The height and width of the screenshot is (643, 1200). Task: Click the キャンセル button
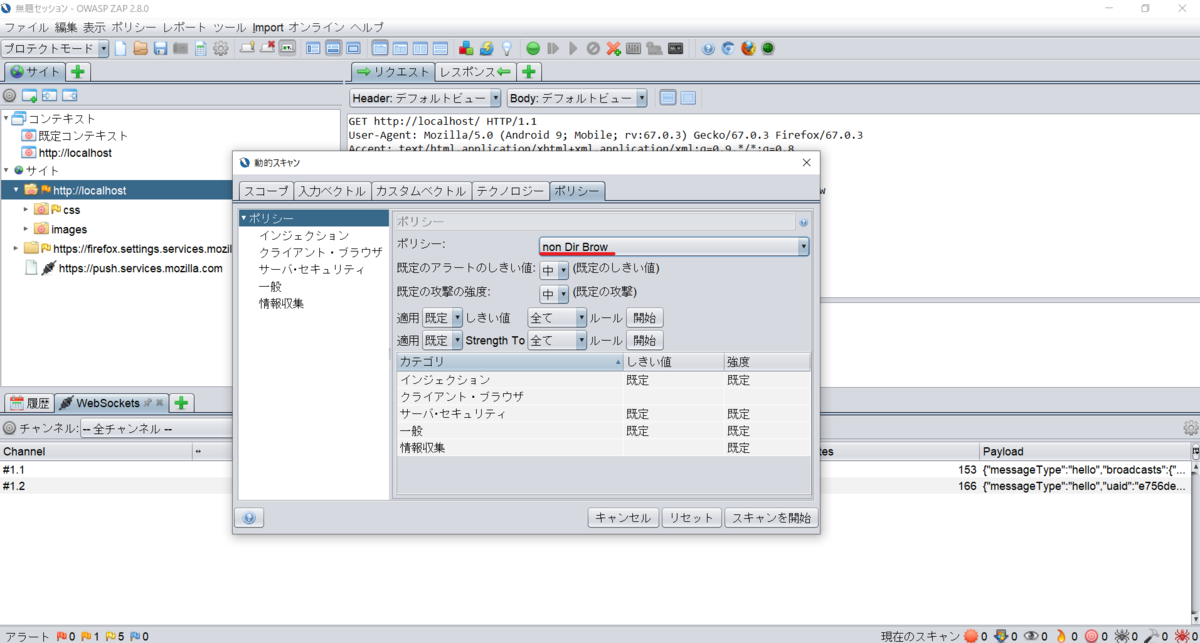coord(623,518)
